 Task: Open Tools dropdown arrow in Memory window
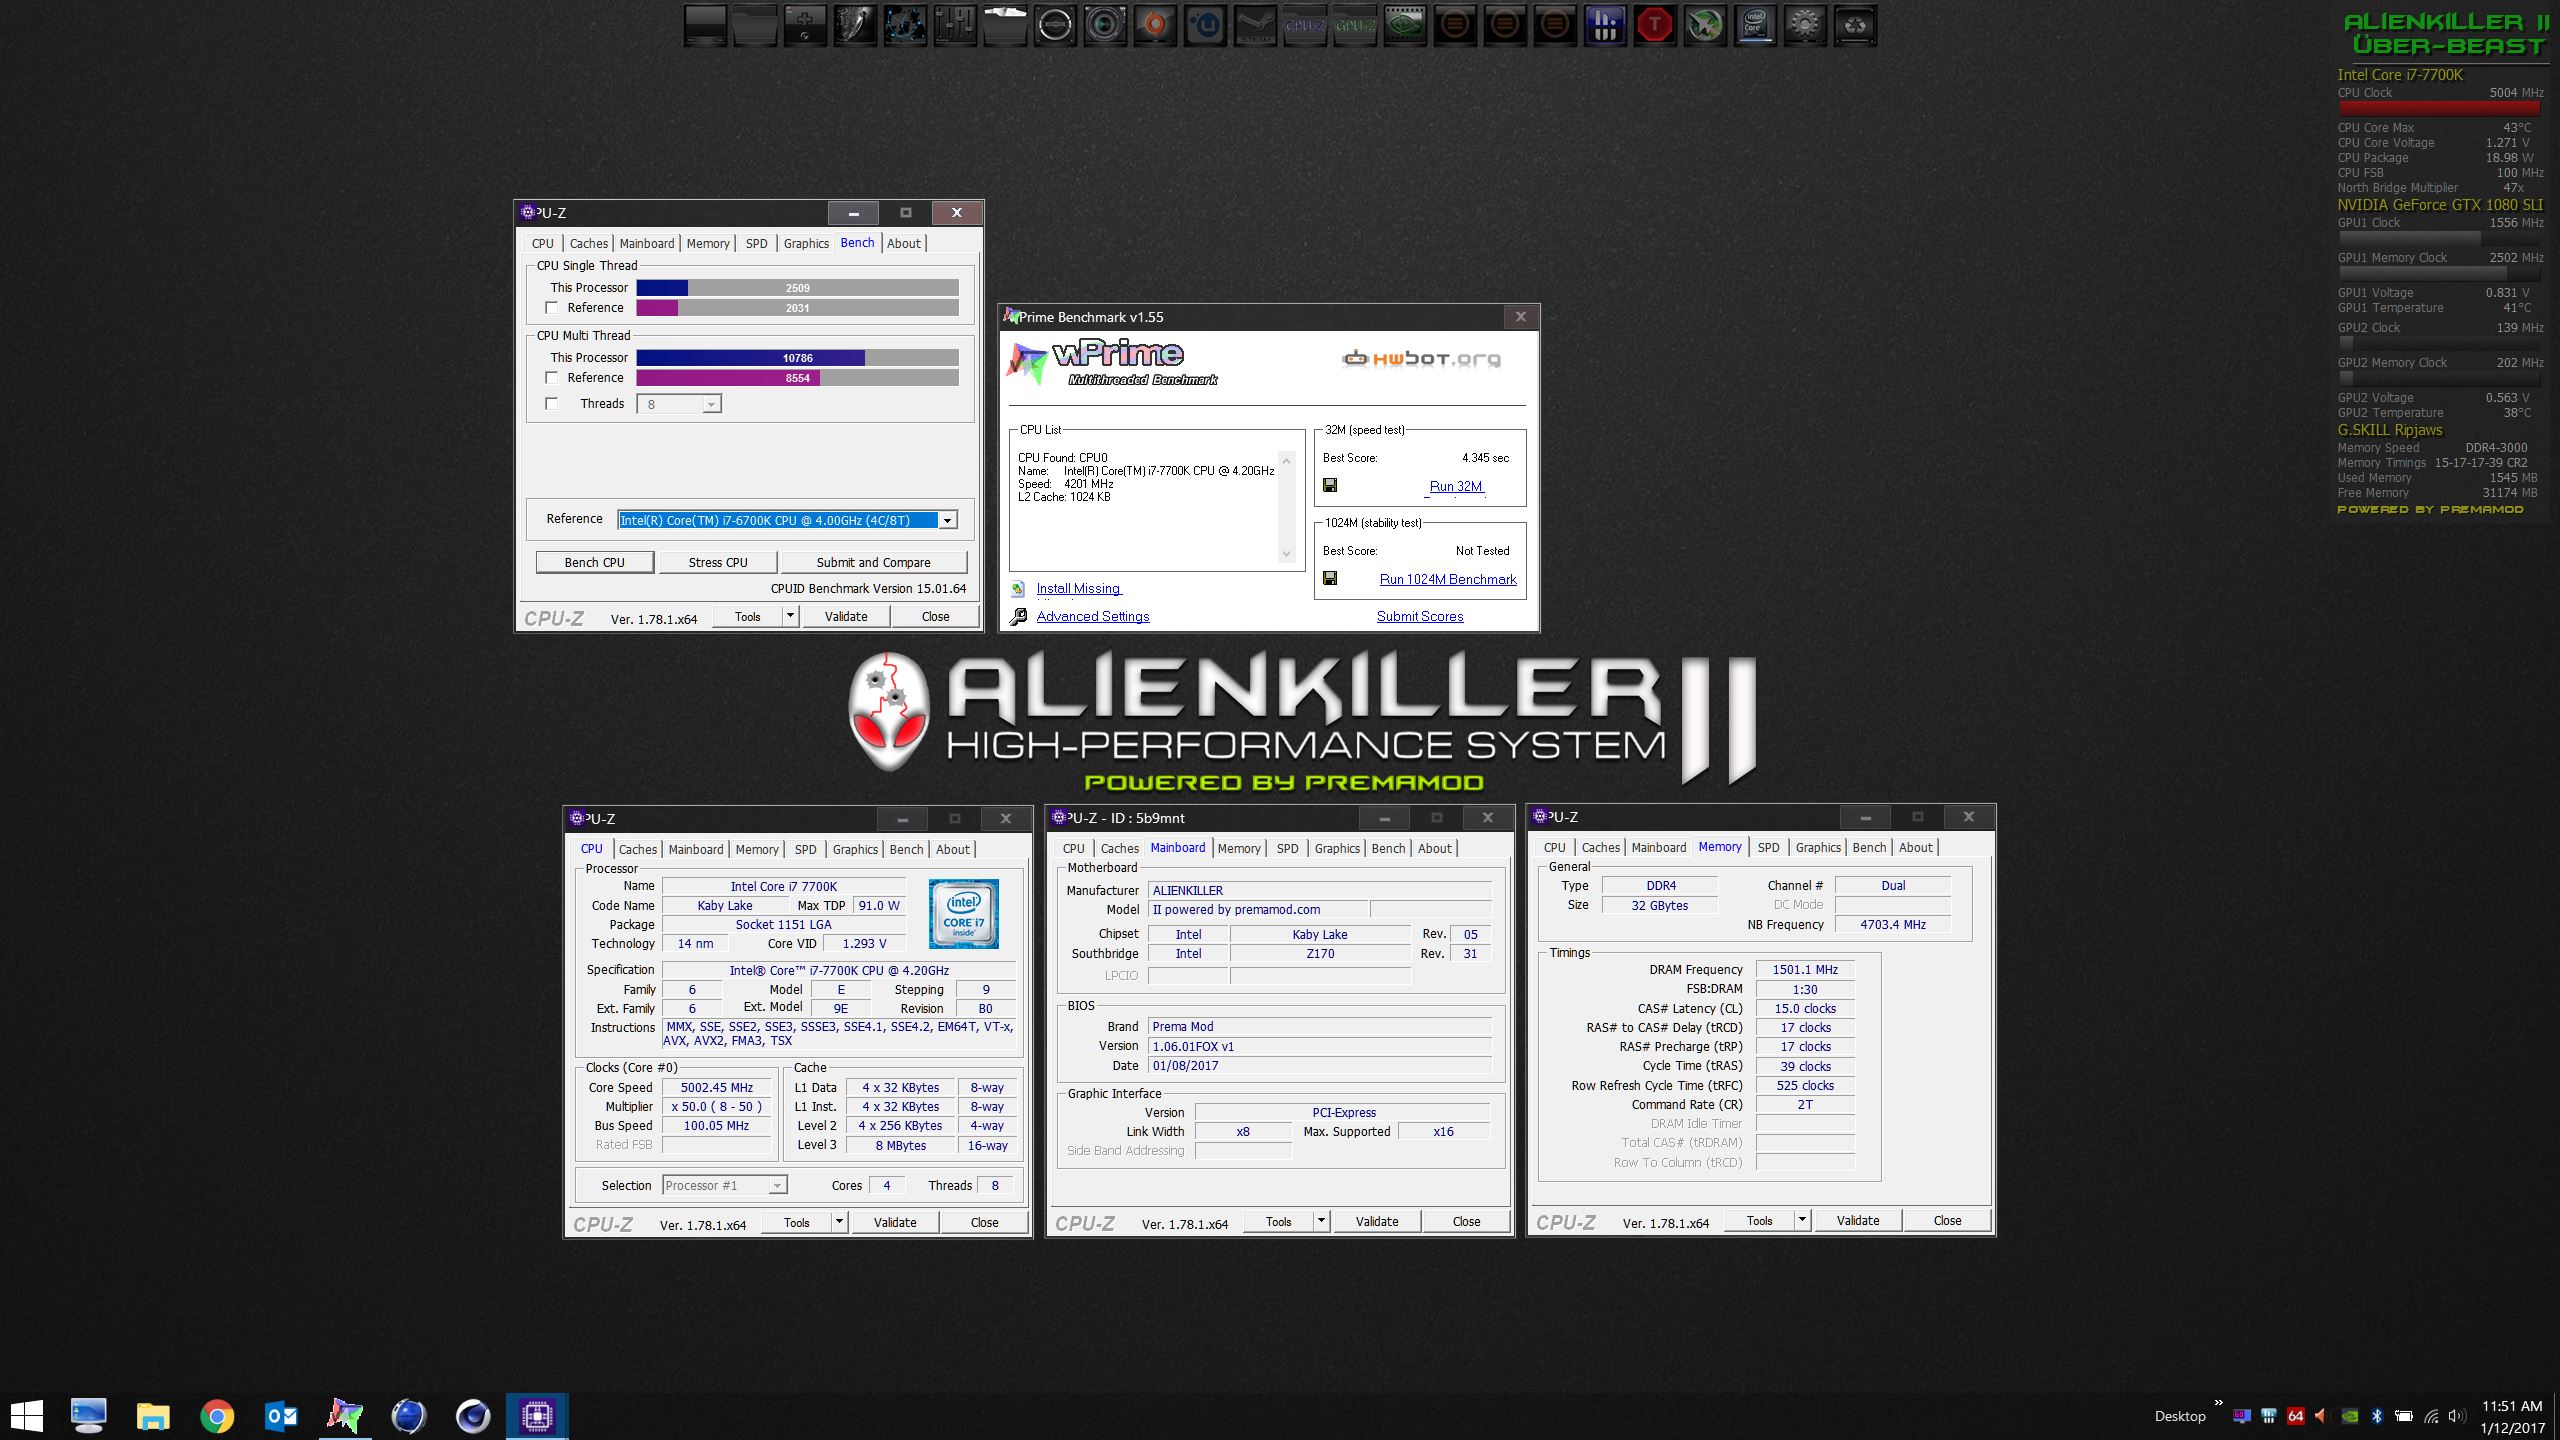[1802, 1220]
